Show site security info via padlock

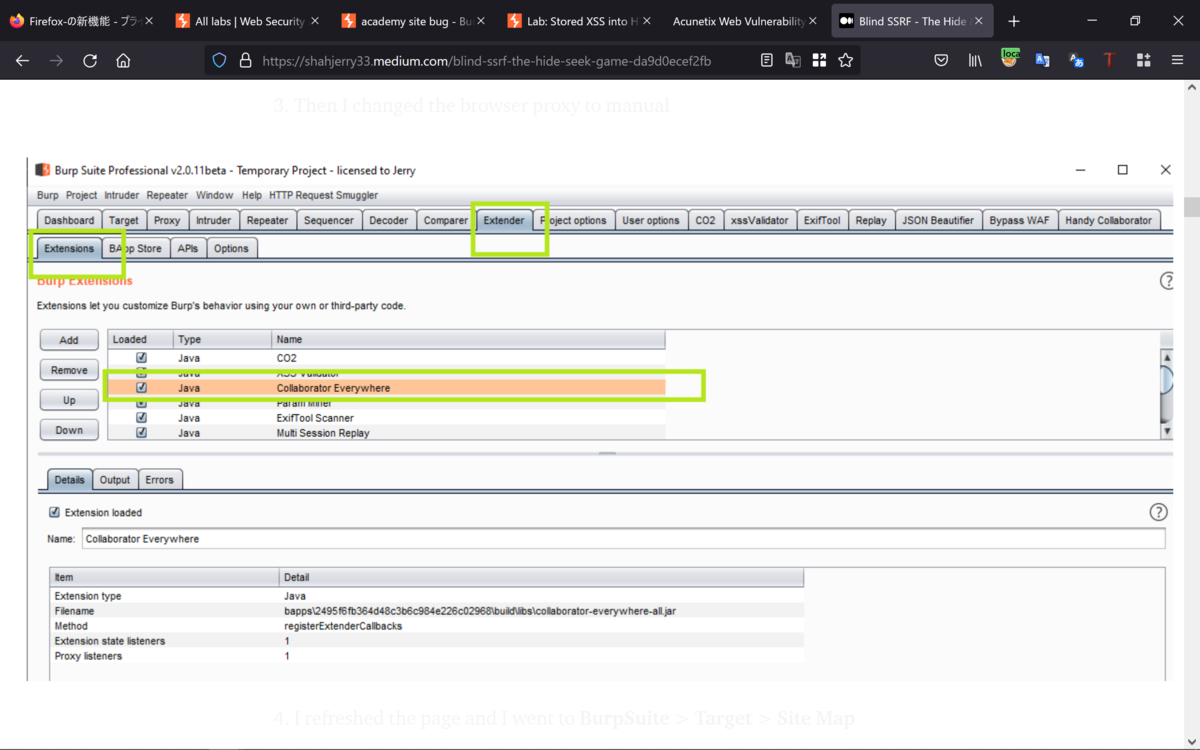(x=245, y=61)
